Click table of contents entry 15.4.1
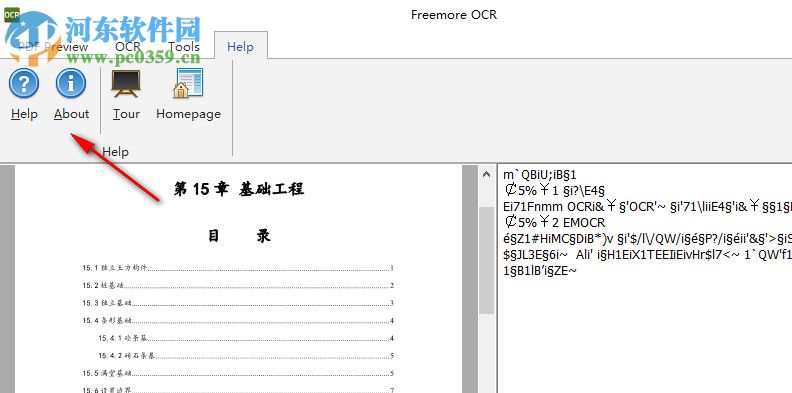The height and width of the screenshot is (393, 792). (x=246, y=338)
